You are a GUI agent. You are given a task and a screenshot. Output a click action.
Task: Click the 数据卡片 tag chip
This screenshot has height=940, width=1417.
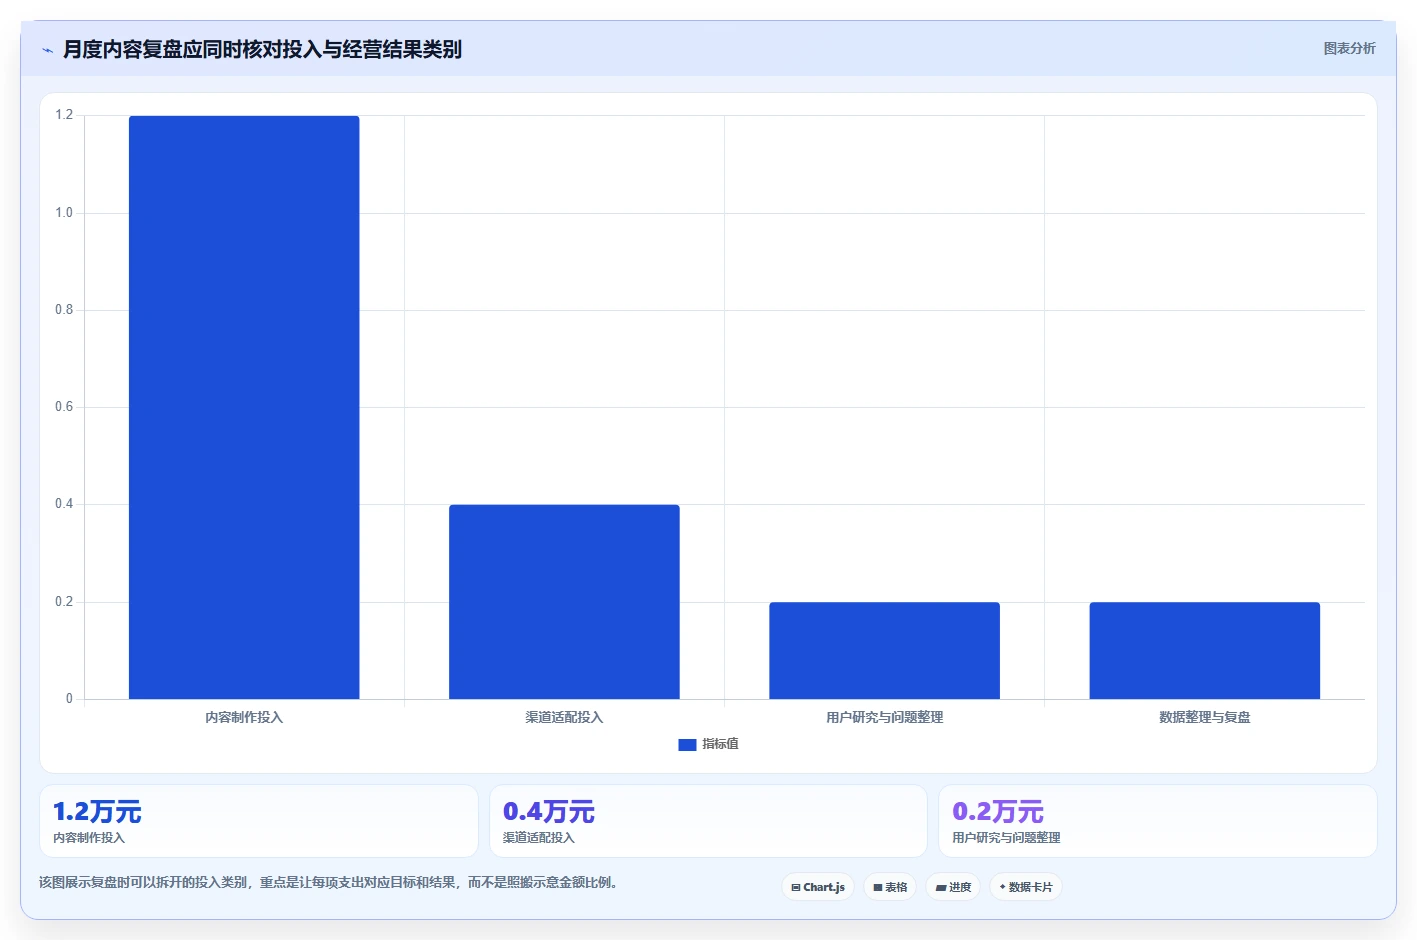(1026, 887)
